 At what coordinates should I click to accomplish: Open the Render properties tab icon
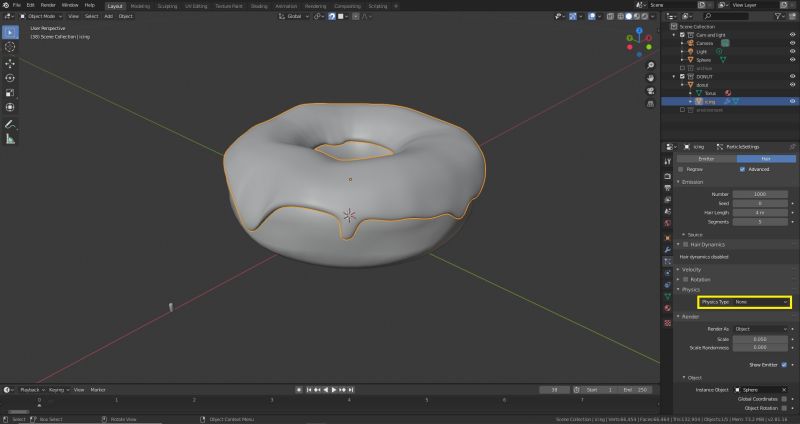667,176
